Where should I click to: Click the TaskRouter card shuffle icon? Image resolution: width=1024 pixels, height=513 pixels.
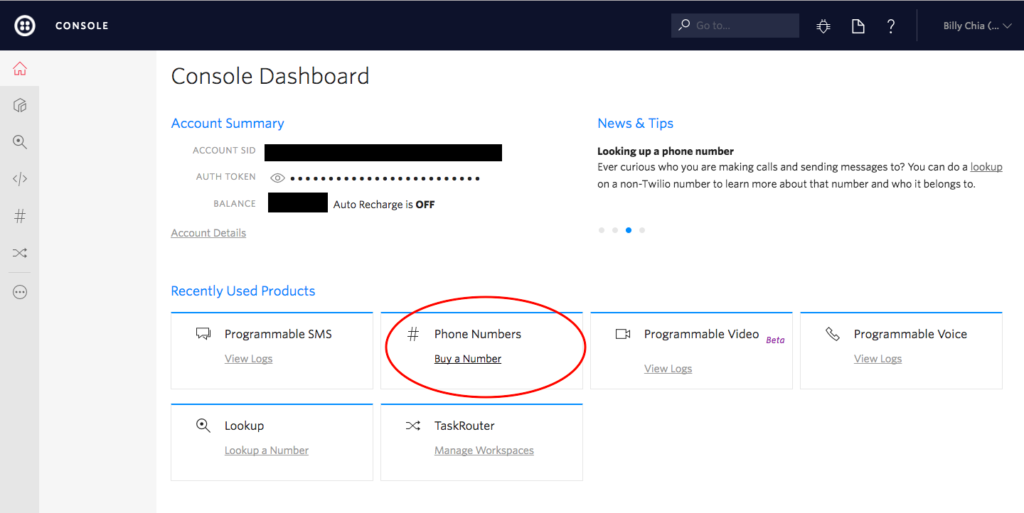pos(413,426)
